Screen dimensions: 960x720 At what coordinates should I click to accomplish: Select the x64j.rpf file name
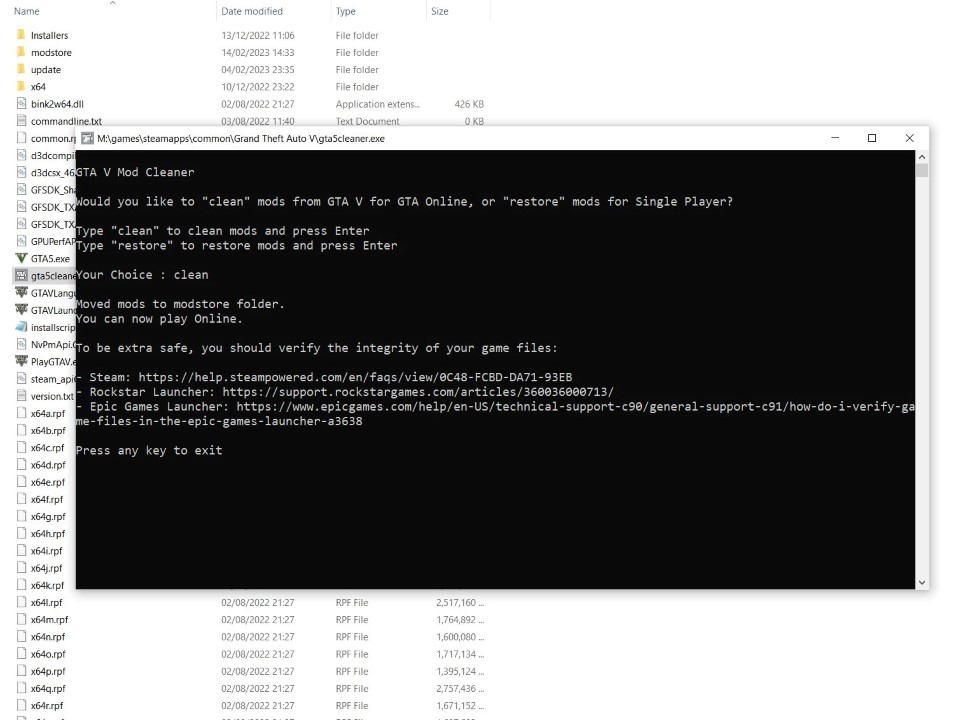pyautogui.click(x=47, y=568)
